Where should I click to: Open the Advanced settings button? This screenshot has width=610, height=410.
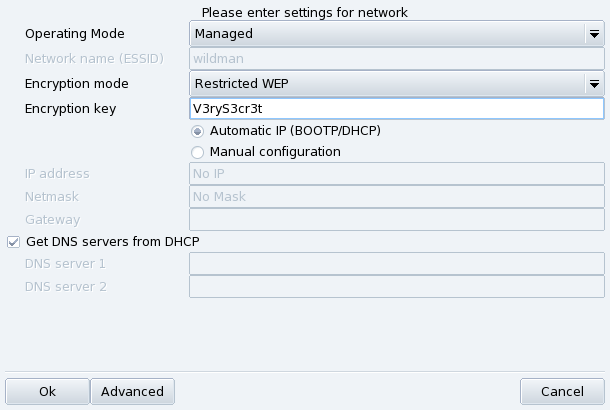(x=132, y=391)
